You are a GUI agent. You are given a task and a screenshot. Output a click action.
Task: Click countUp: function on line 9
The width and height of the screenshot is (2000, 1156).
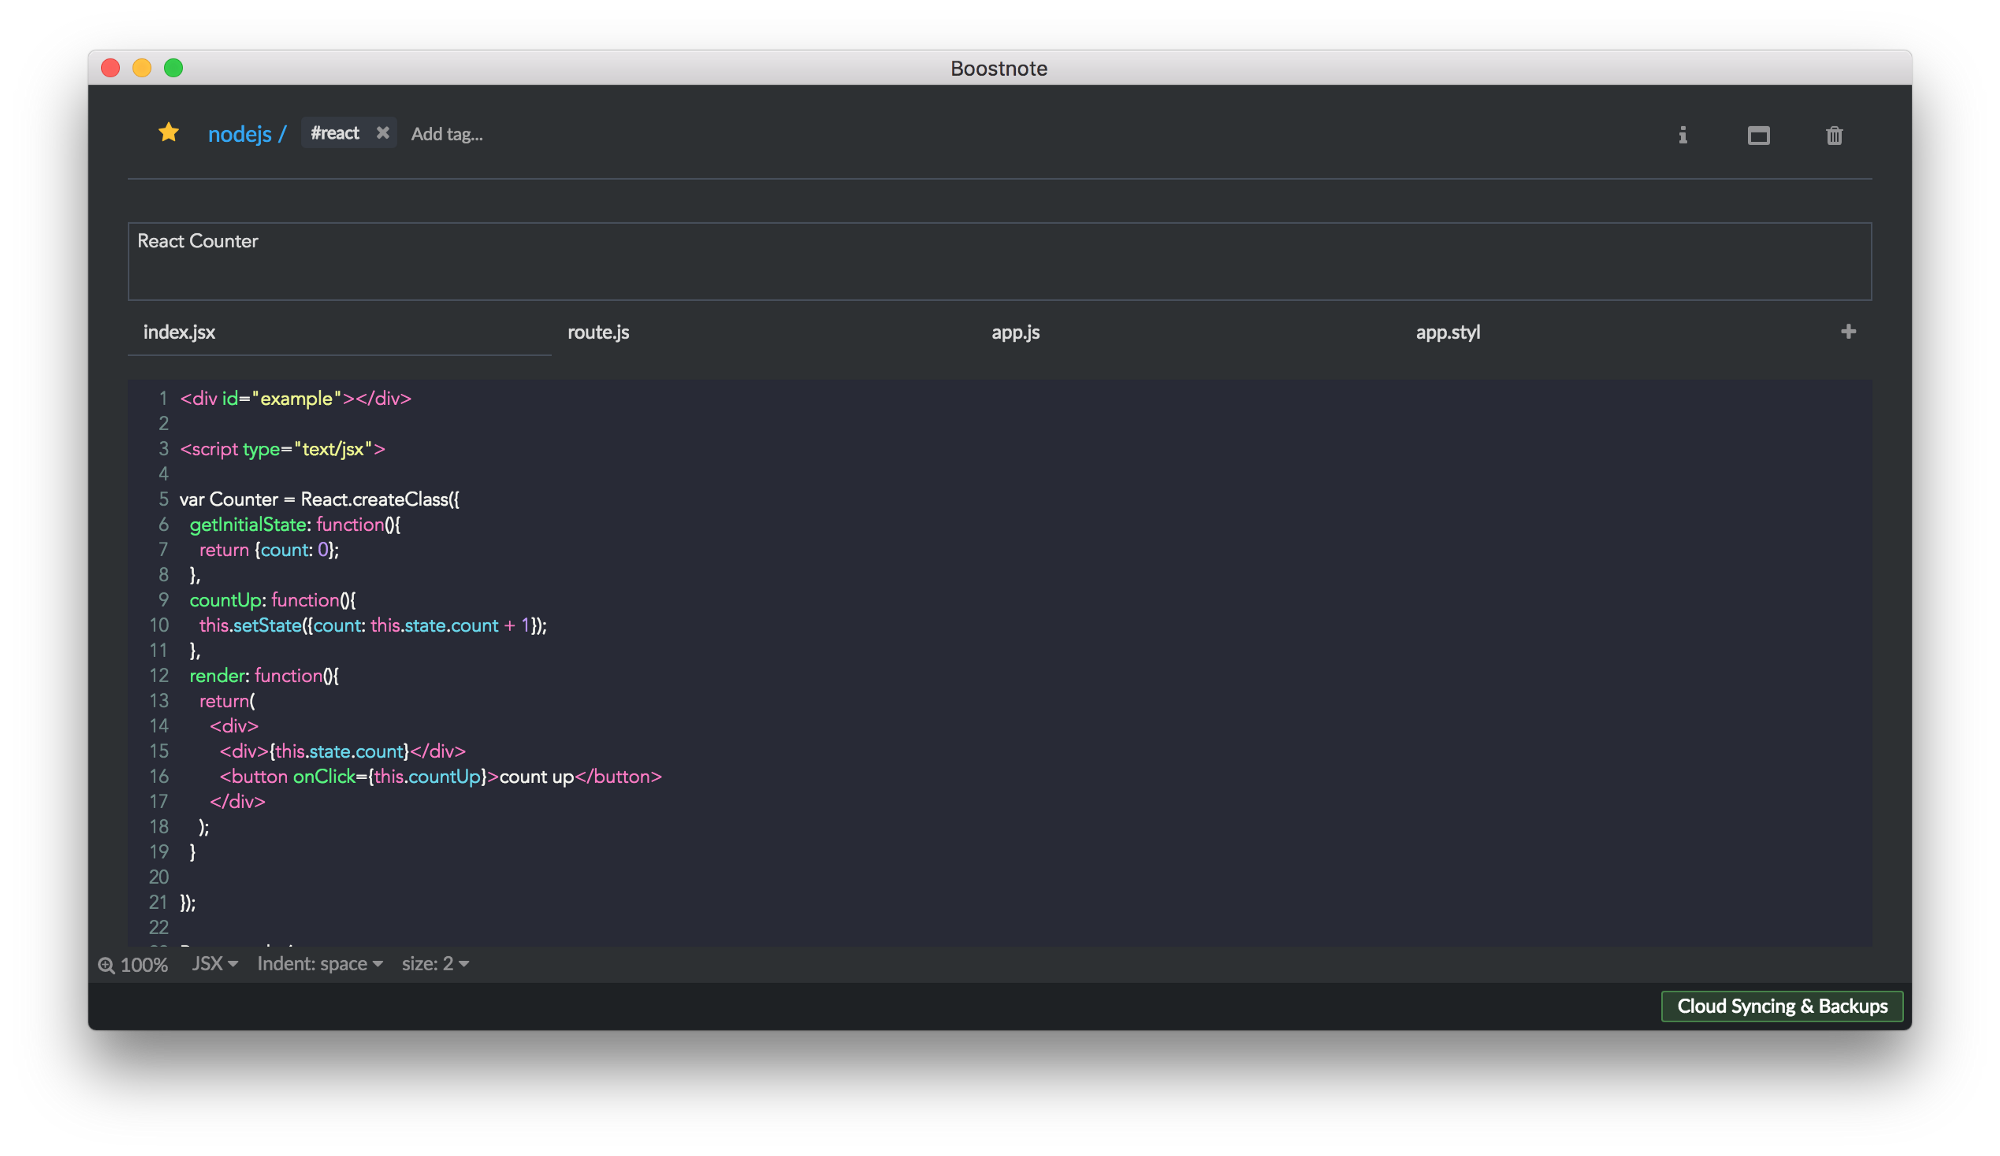tap(272, 600)
